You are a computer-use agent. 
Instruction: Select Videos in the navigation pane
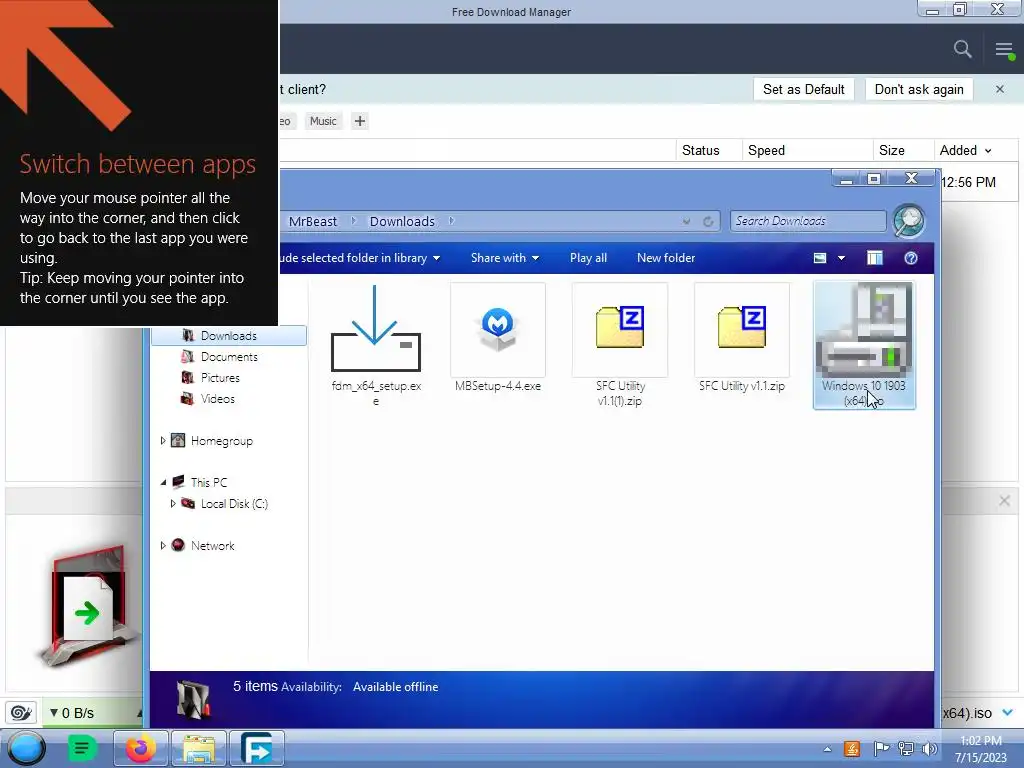click(x=217, y=398)
